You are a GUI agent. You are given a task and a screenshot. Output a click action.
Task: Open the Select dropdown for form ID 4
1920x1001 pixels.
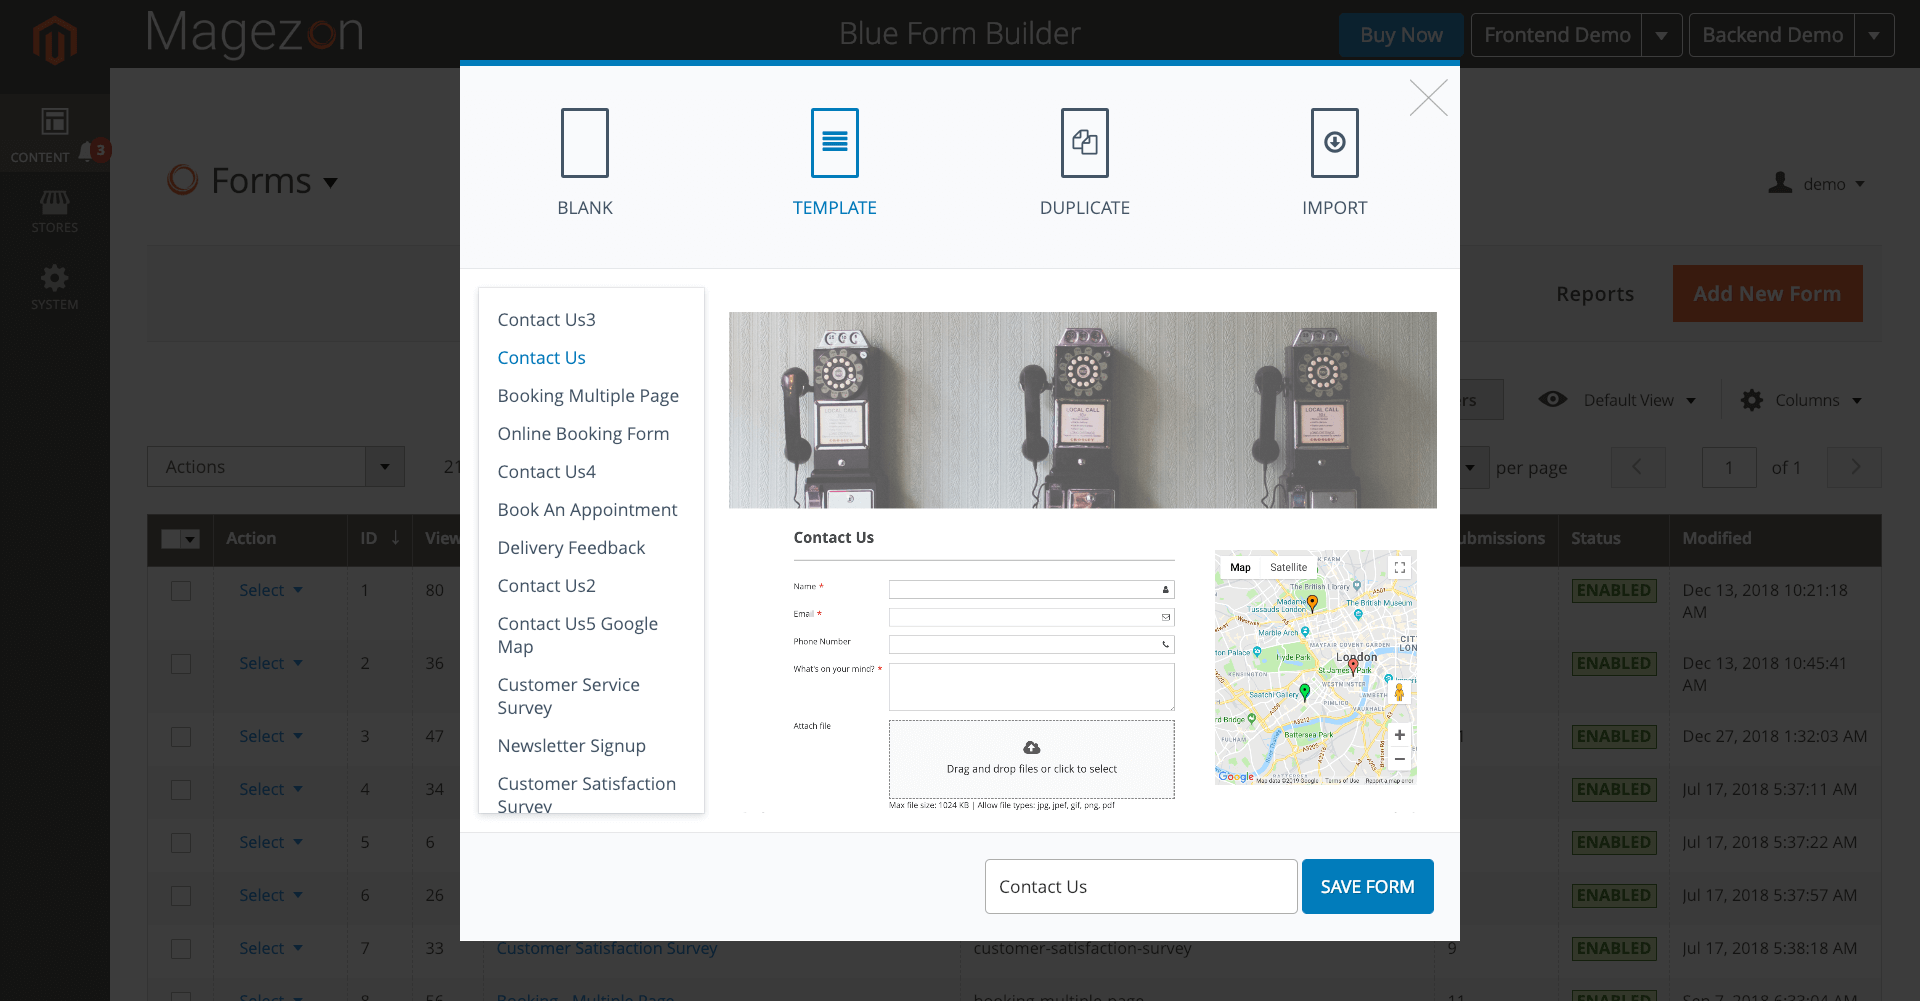pos(270,789)
